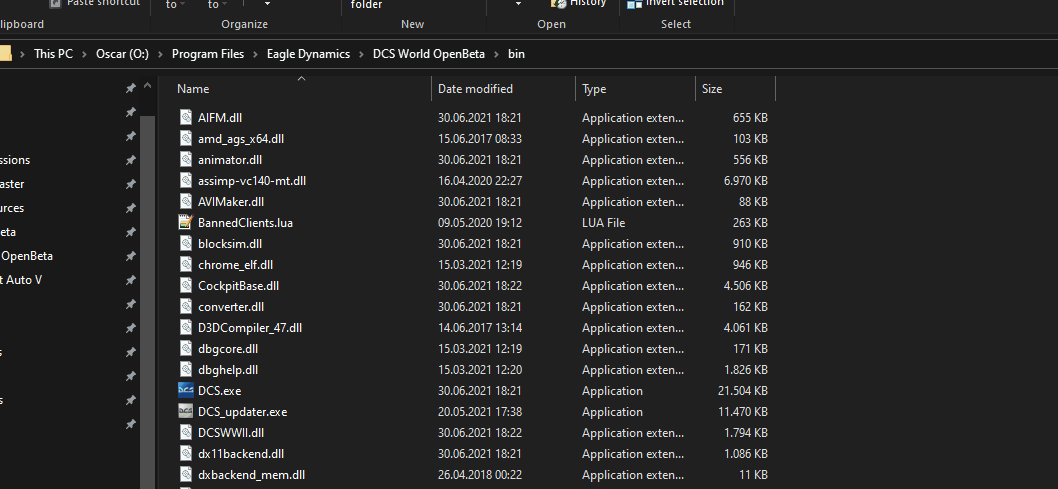Select the BannedClients.lua notepad icon
The width and height of the screenshot is (1058, 489).
pyautogui.click(x=186, y=222)
